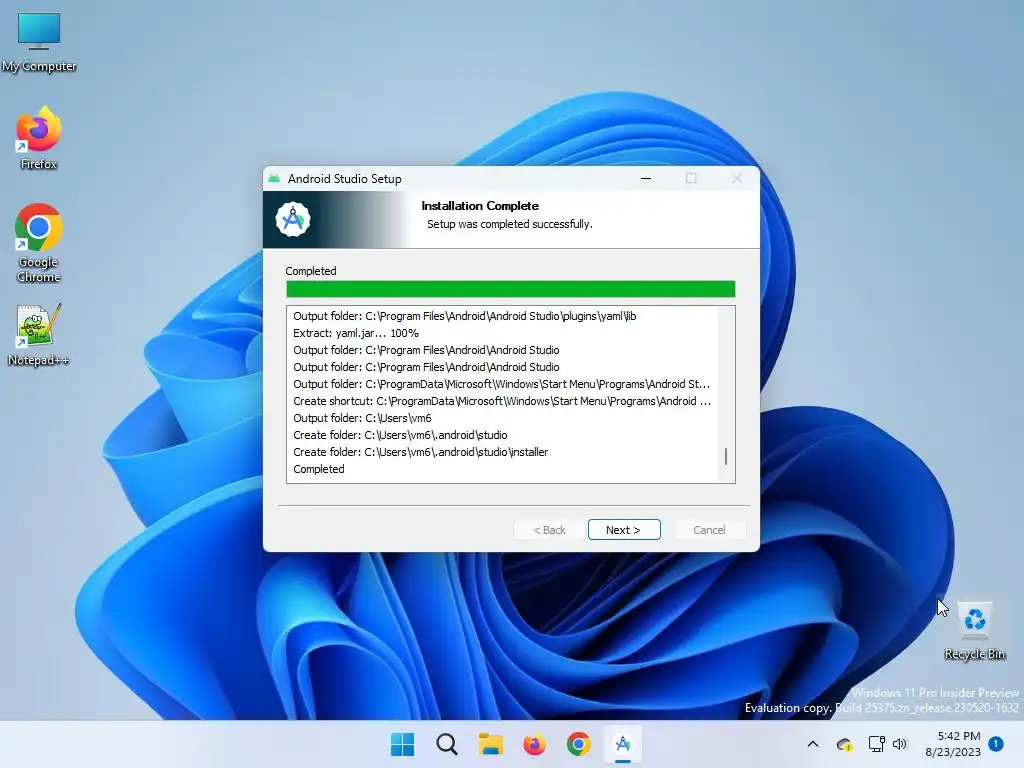Open the clock and date flyout
This screenshot has width=1024, height=768.
click(953, 744)
